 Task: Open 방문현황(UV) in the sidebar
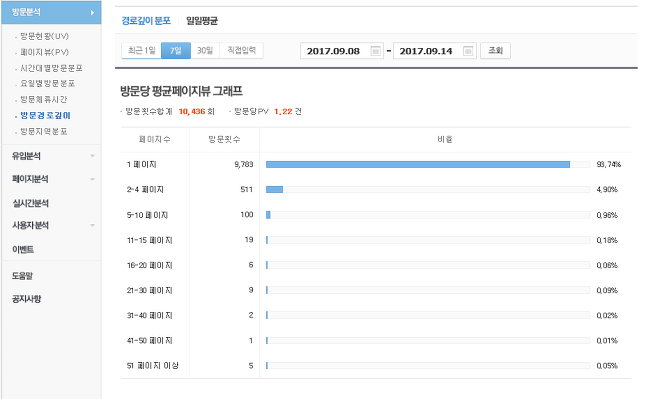click(44, 36)
